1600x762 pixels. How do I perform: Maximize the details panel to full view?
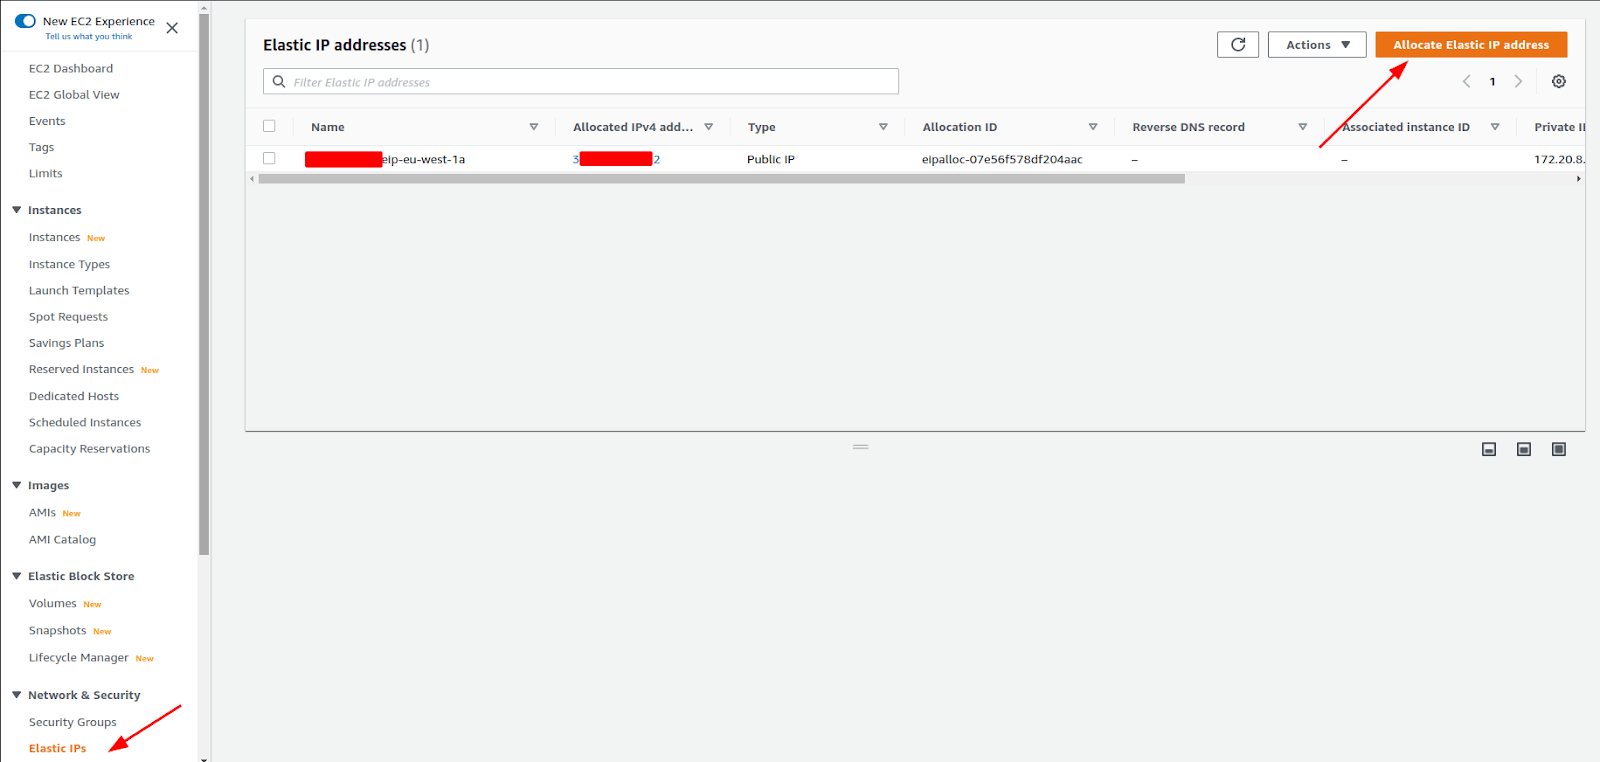click(x=1558, y=450)
